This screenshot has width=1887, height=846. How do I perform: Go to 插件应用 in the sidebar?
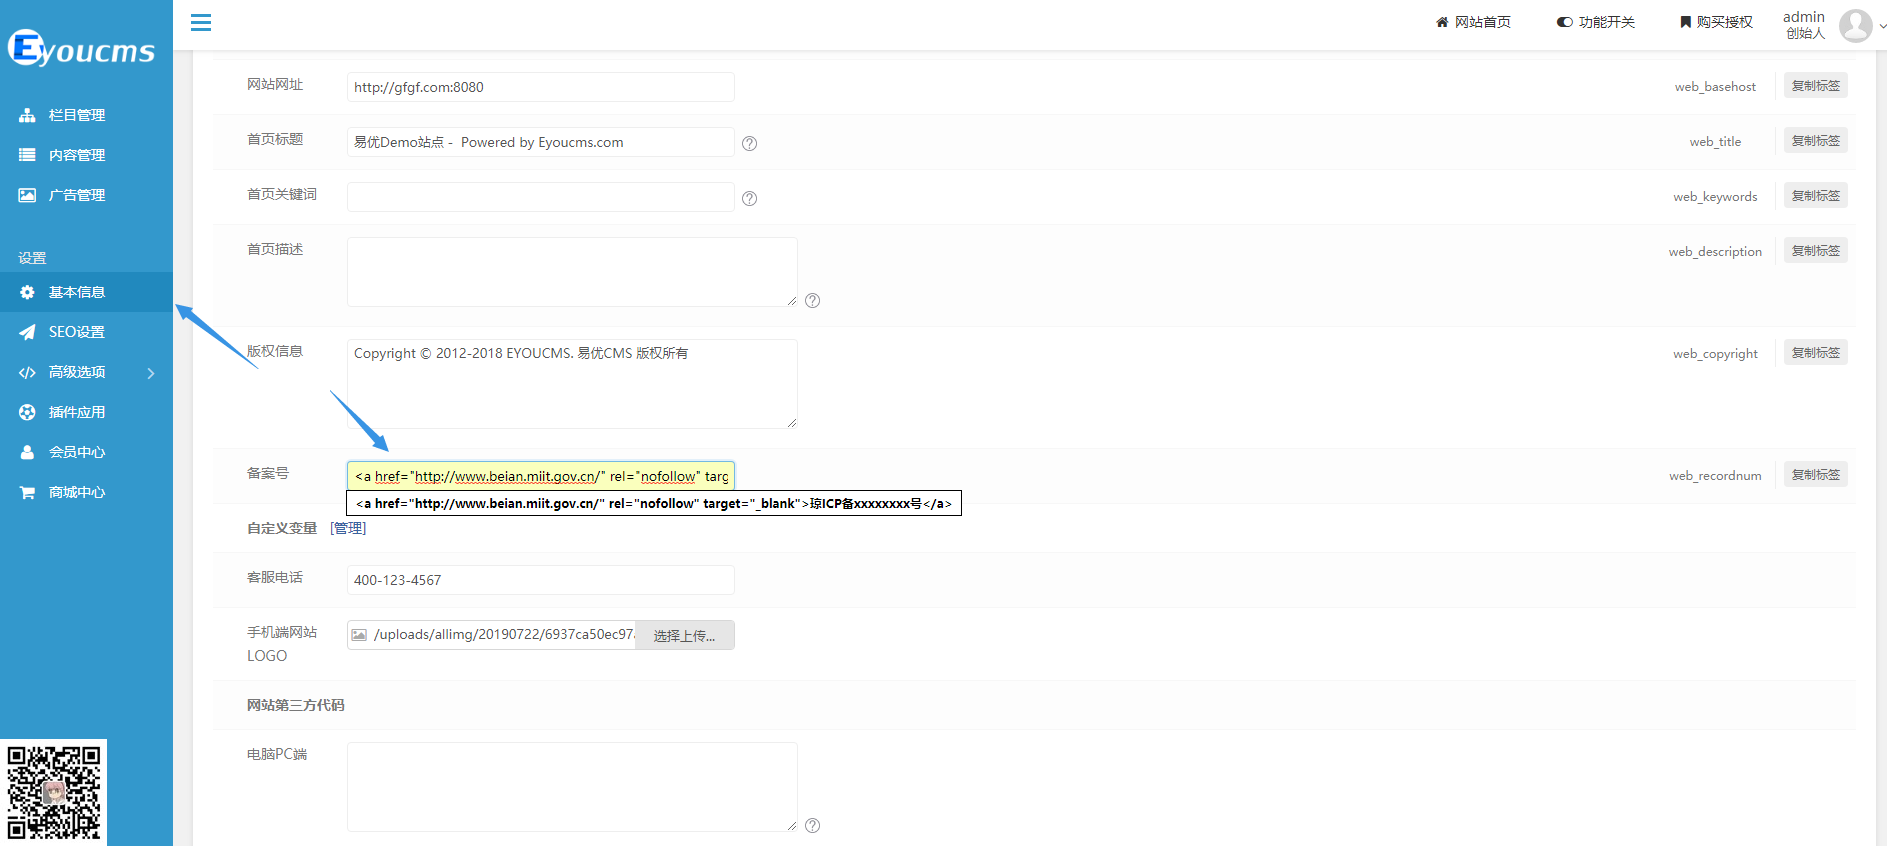pyautogui.click(x=76, y=412)
